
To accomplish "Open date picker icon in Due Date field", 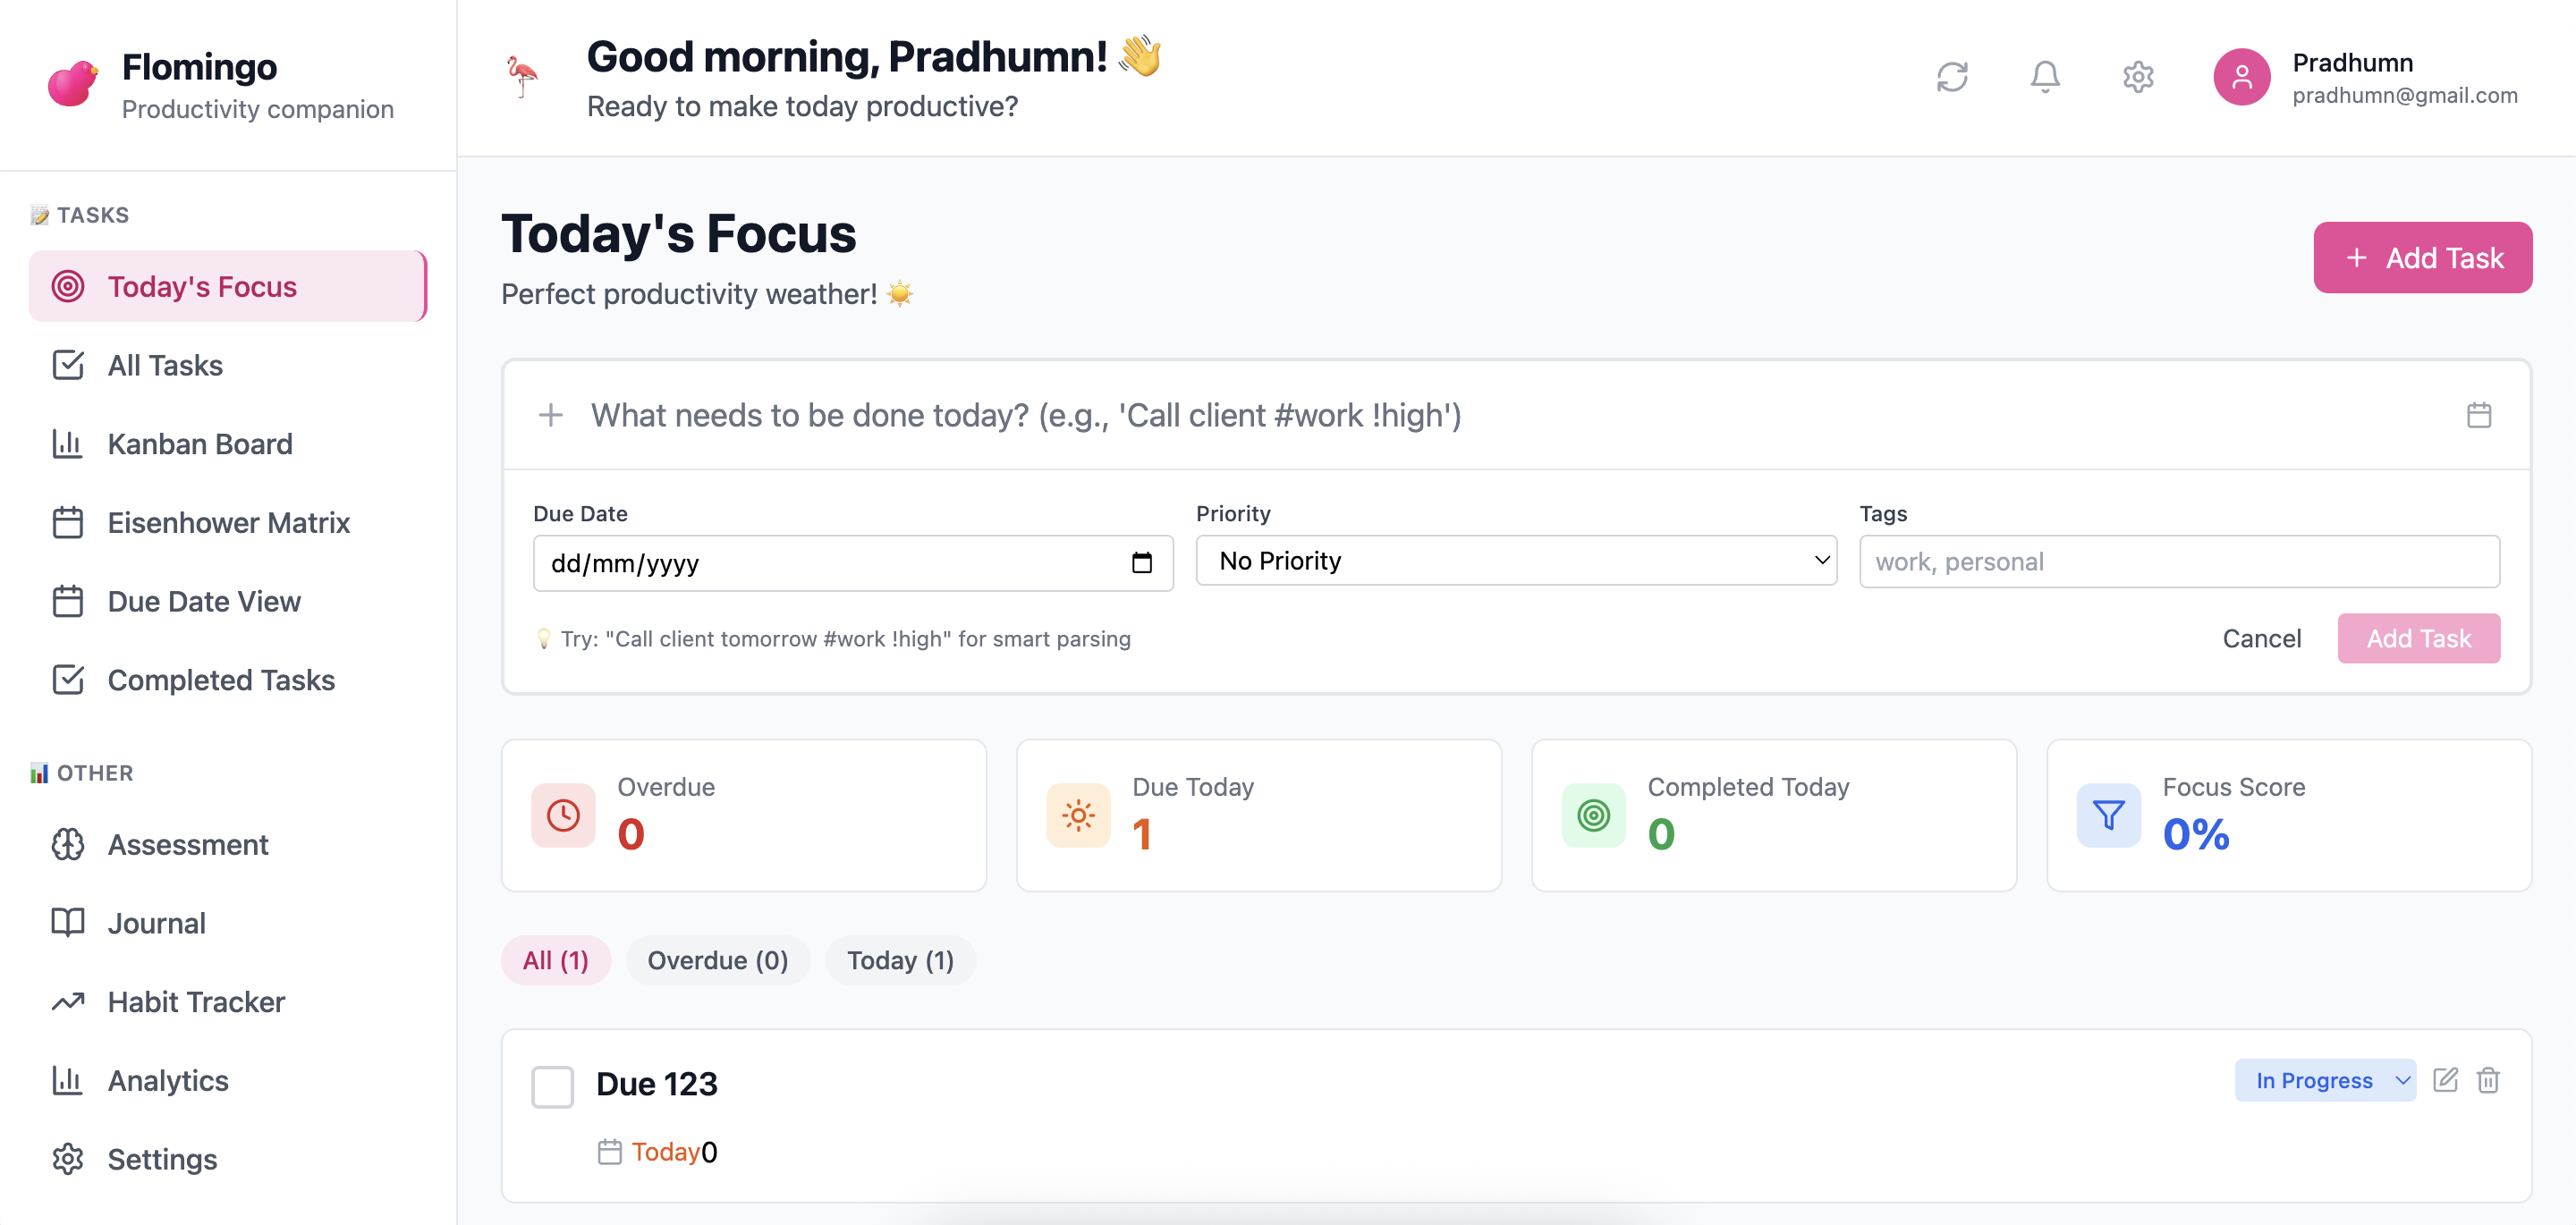I will [x=1141, y=563].
